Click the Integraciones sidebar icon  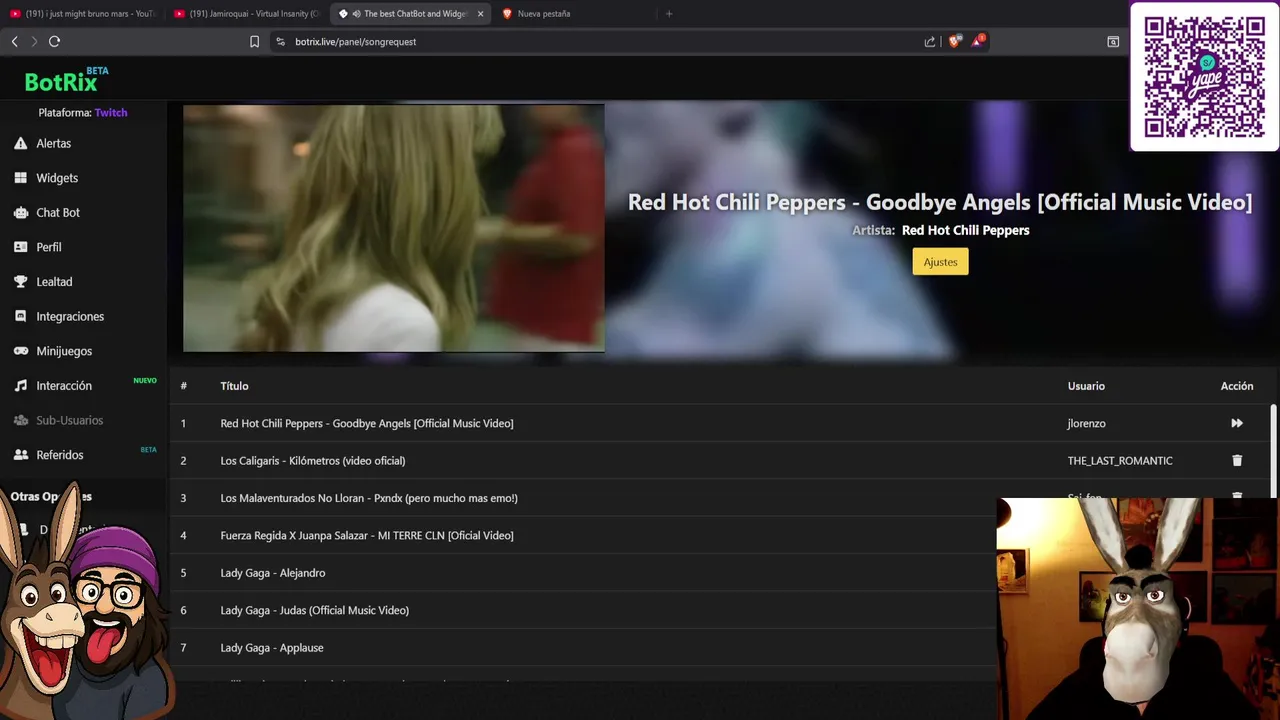click(x=20, y=316)
